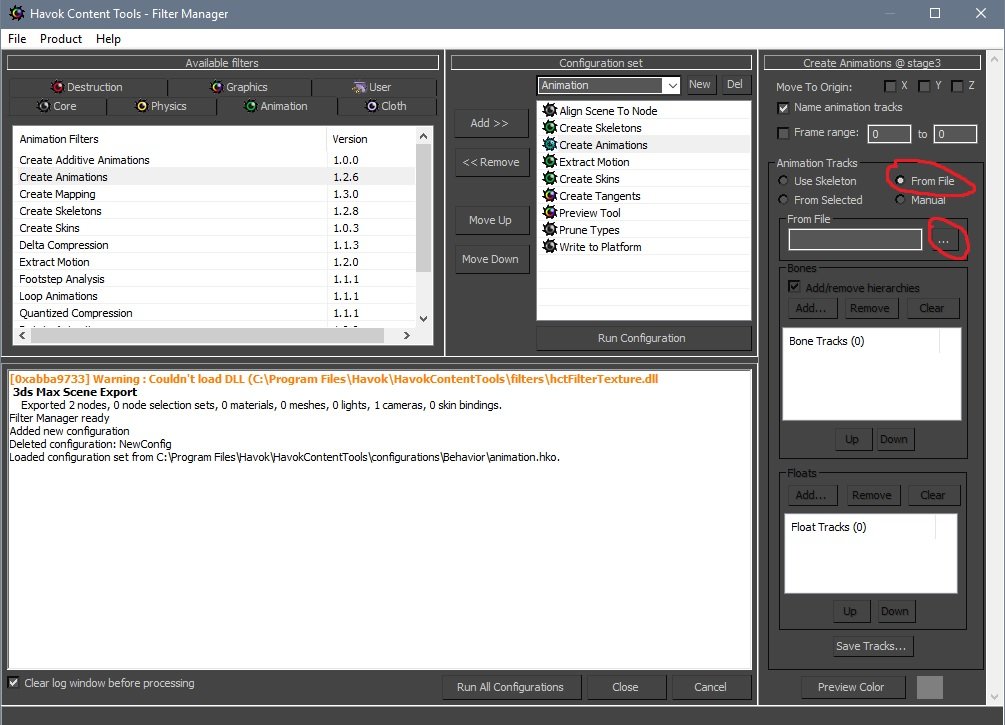Click the Create Skeletons gear icon in configuration
Image resolution: width=1005 pixels, height=725 pixels.
pyautogui.click(x=549, y=128)
